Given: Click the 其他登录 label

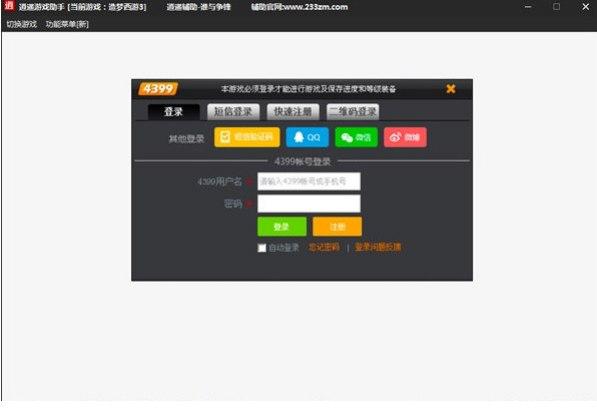Looking at the screenshot, I should pos(187,139).
